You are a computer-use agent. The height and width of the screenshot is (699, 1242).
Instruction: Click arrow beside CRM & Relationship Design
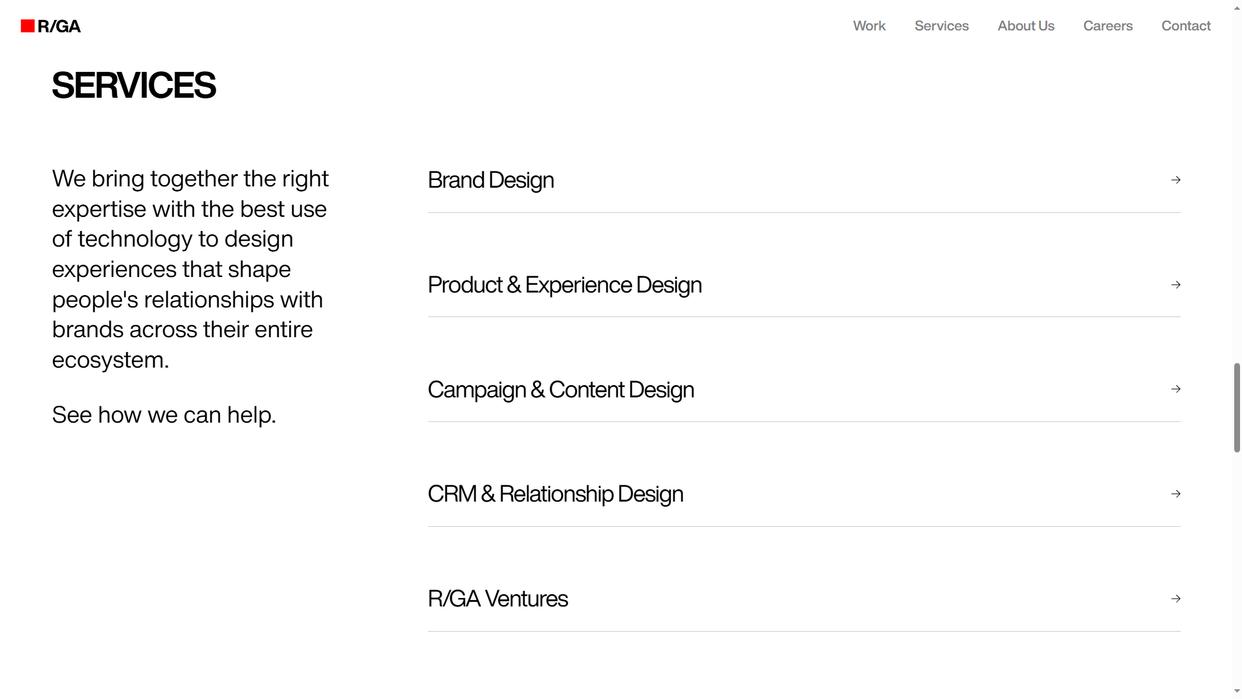[x=1175, y=494]
